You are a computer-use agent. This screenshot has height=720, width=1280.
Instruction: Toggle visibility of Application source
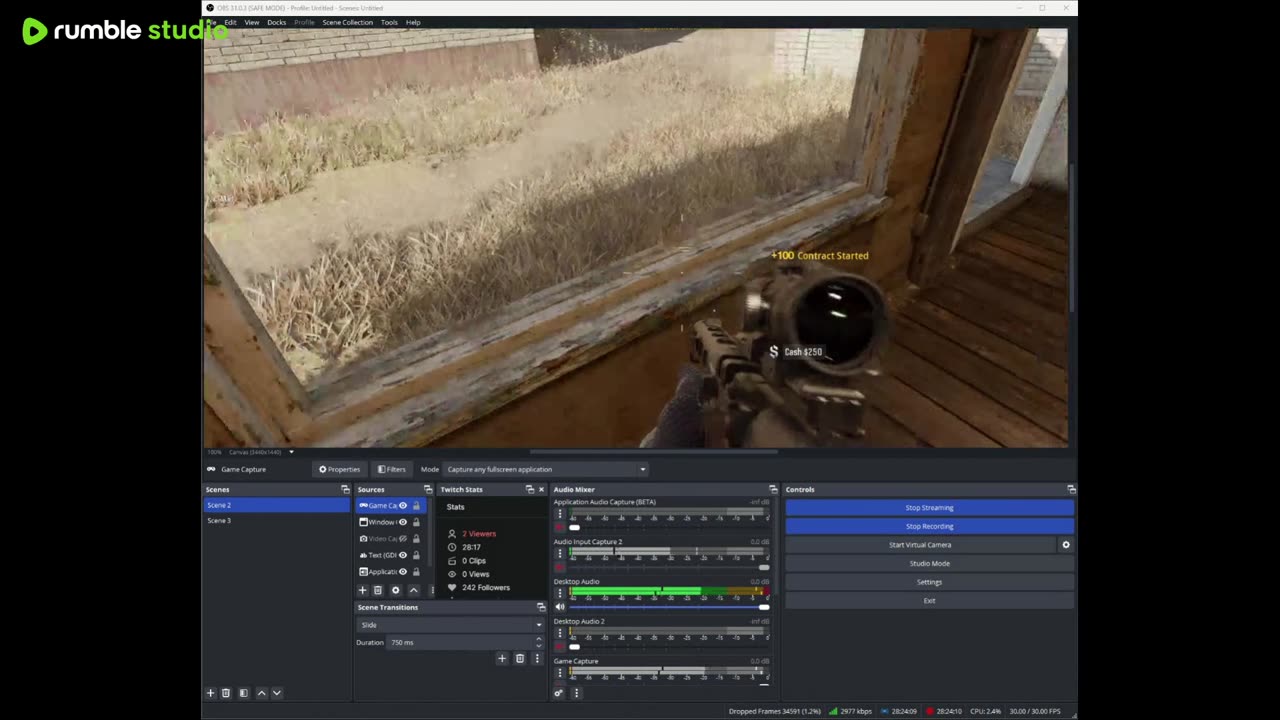(x=403, y=572)
